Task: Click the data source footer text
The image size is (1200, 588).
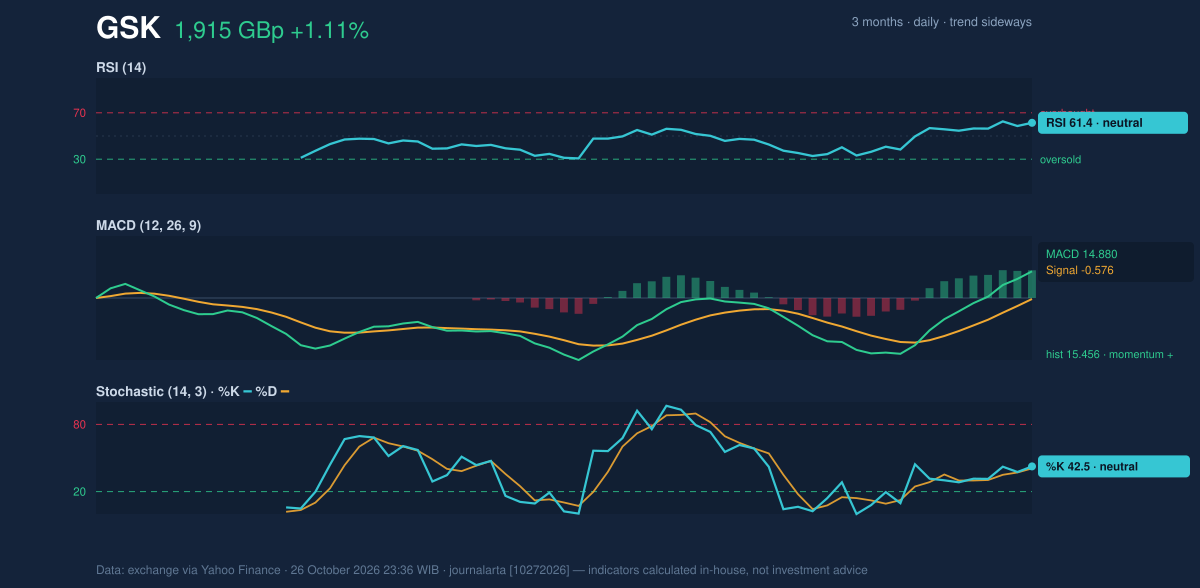Action: pyautogui.click(x=482, y=570)
